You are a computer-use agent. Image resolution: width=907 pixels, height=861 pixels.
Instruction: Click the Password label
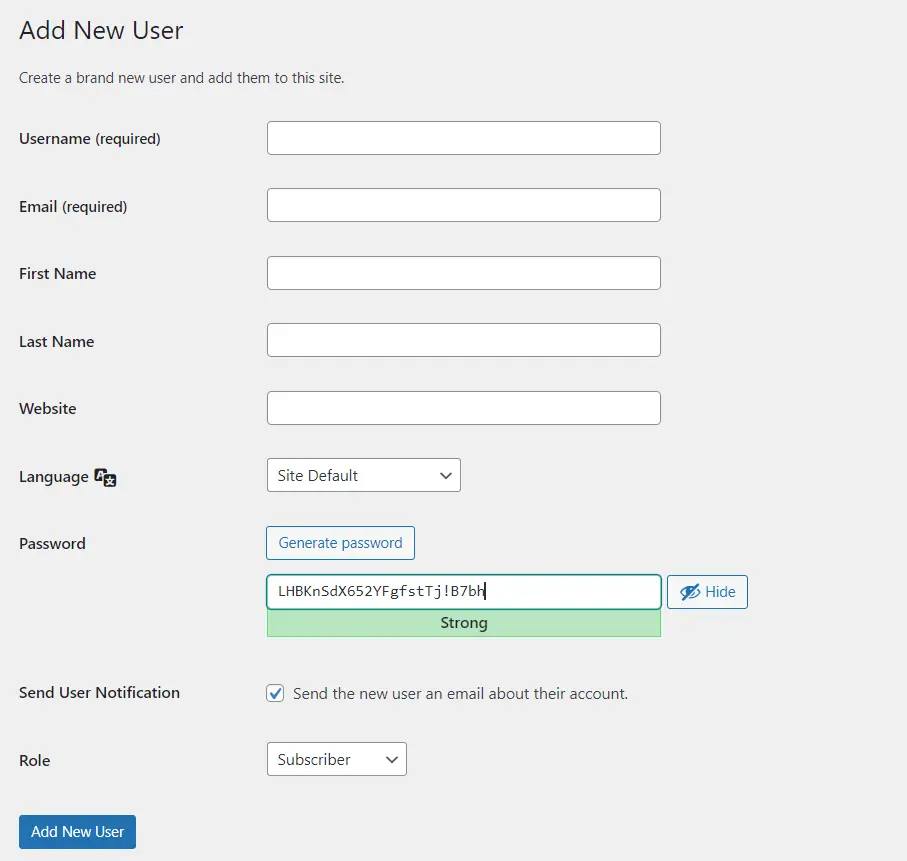coord(52,543)
